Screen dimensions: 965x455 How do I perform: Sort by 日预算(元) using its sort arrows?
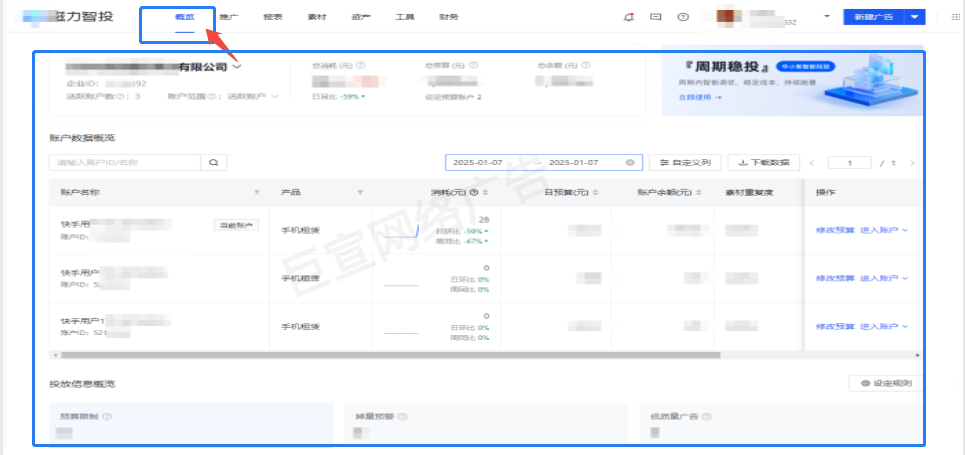tap(596, 193)
